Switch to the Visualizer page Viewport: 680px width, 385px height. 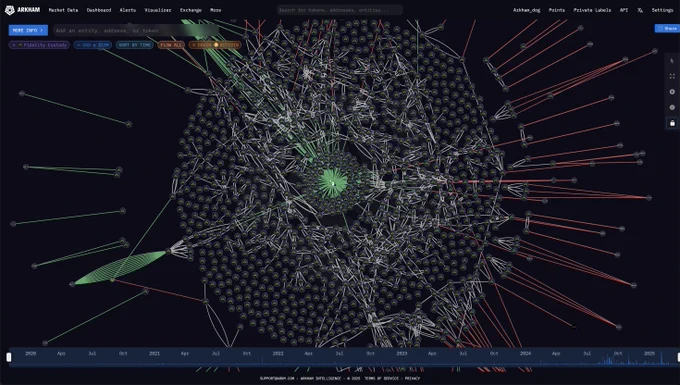coord(158,10)
